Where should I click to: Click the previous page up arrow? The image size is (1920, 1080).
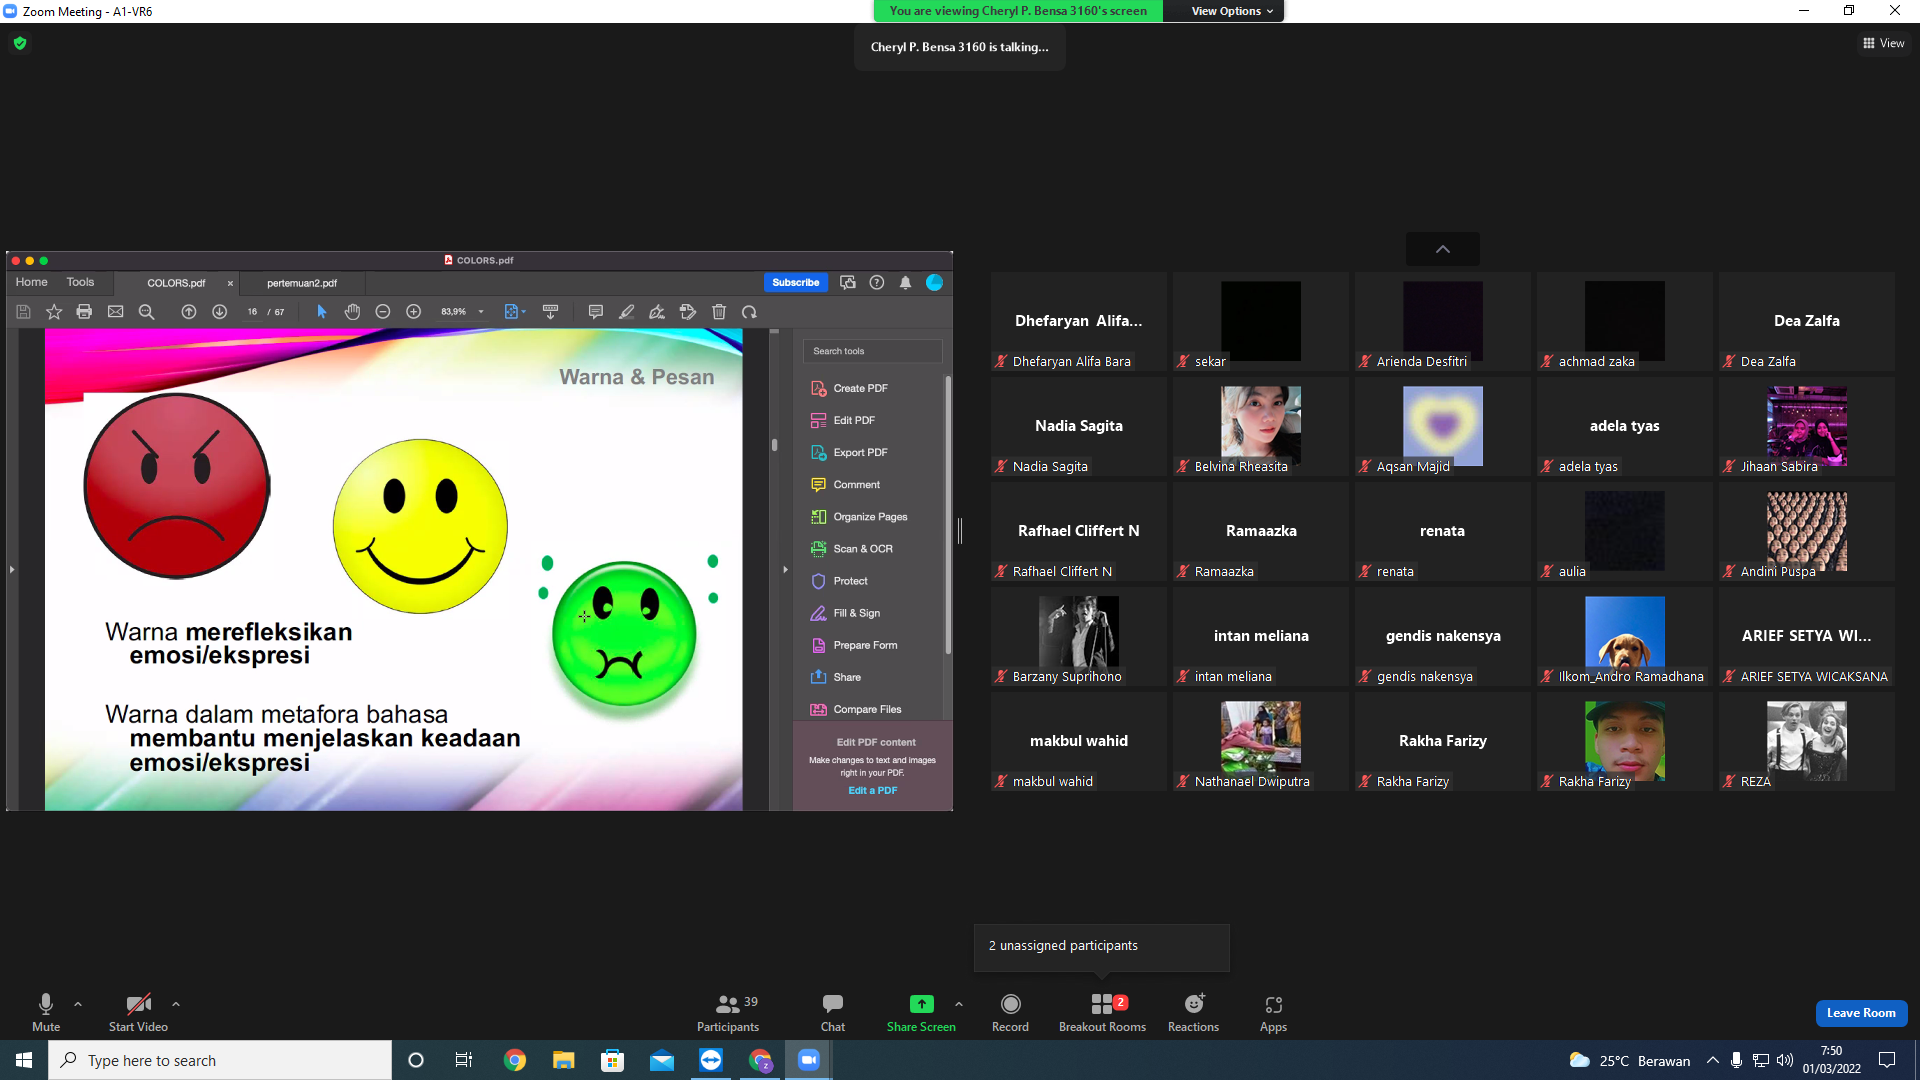pos(188,312)
